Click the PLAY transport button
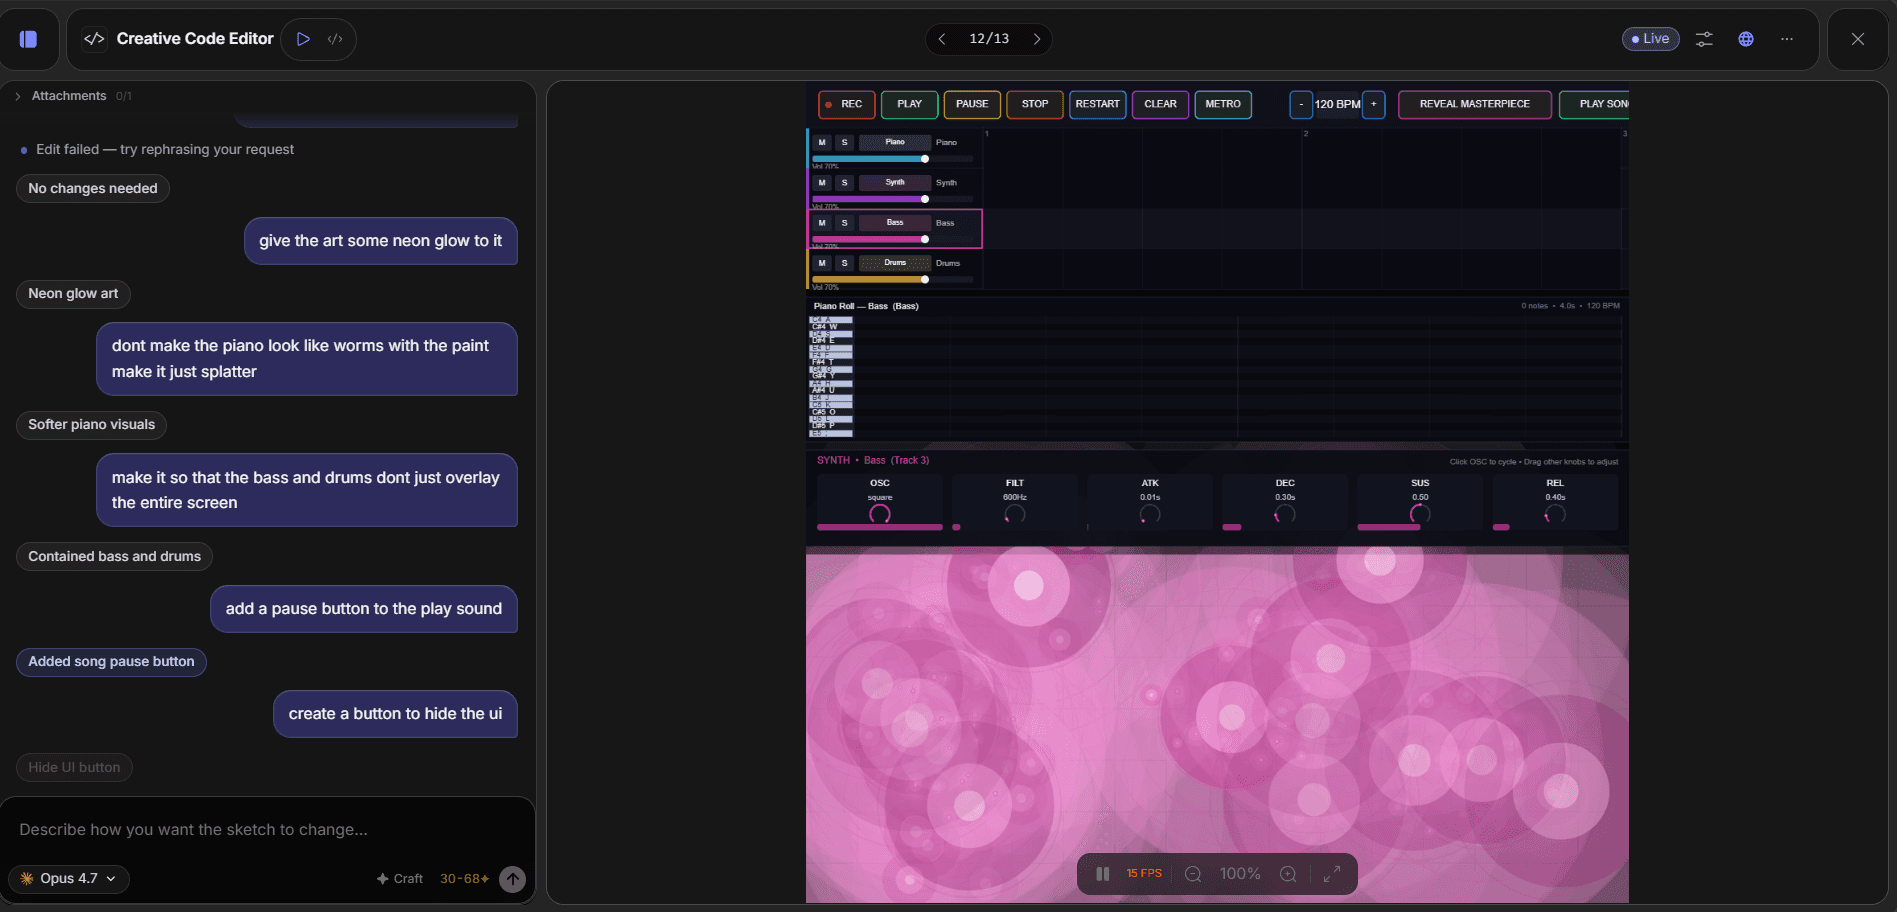1897x912 pixels. 910,104
